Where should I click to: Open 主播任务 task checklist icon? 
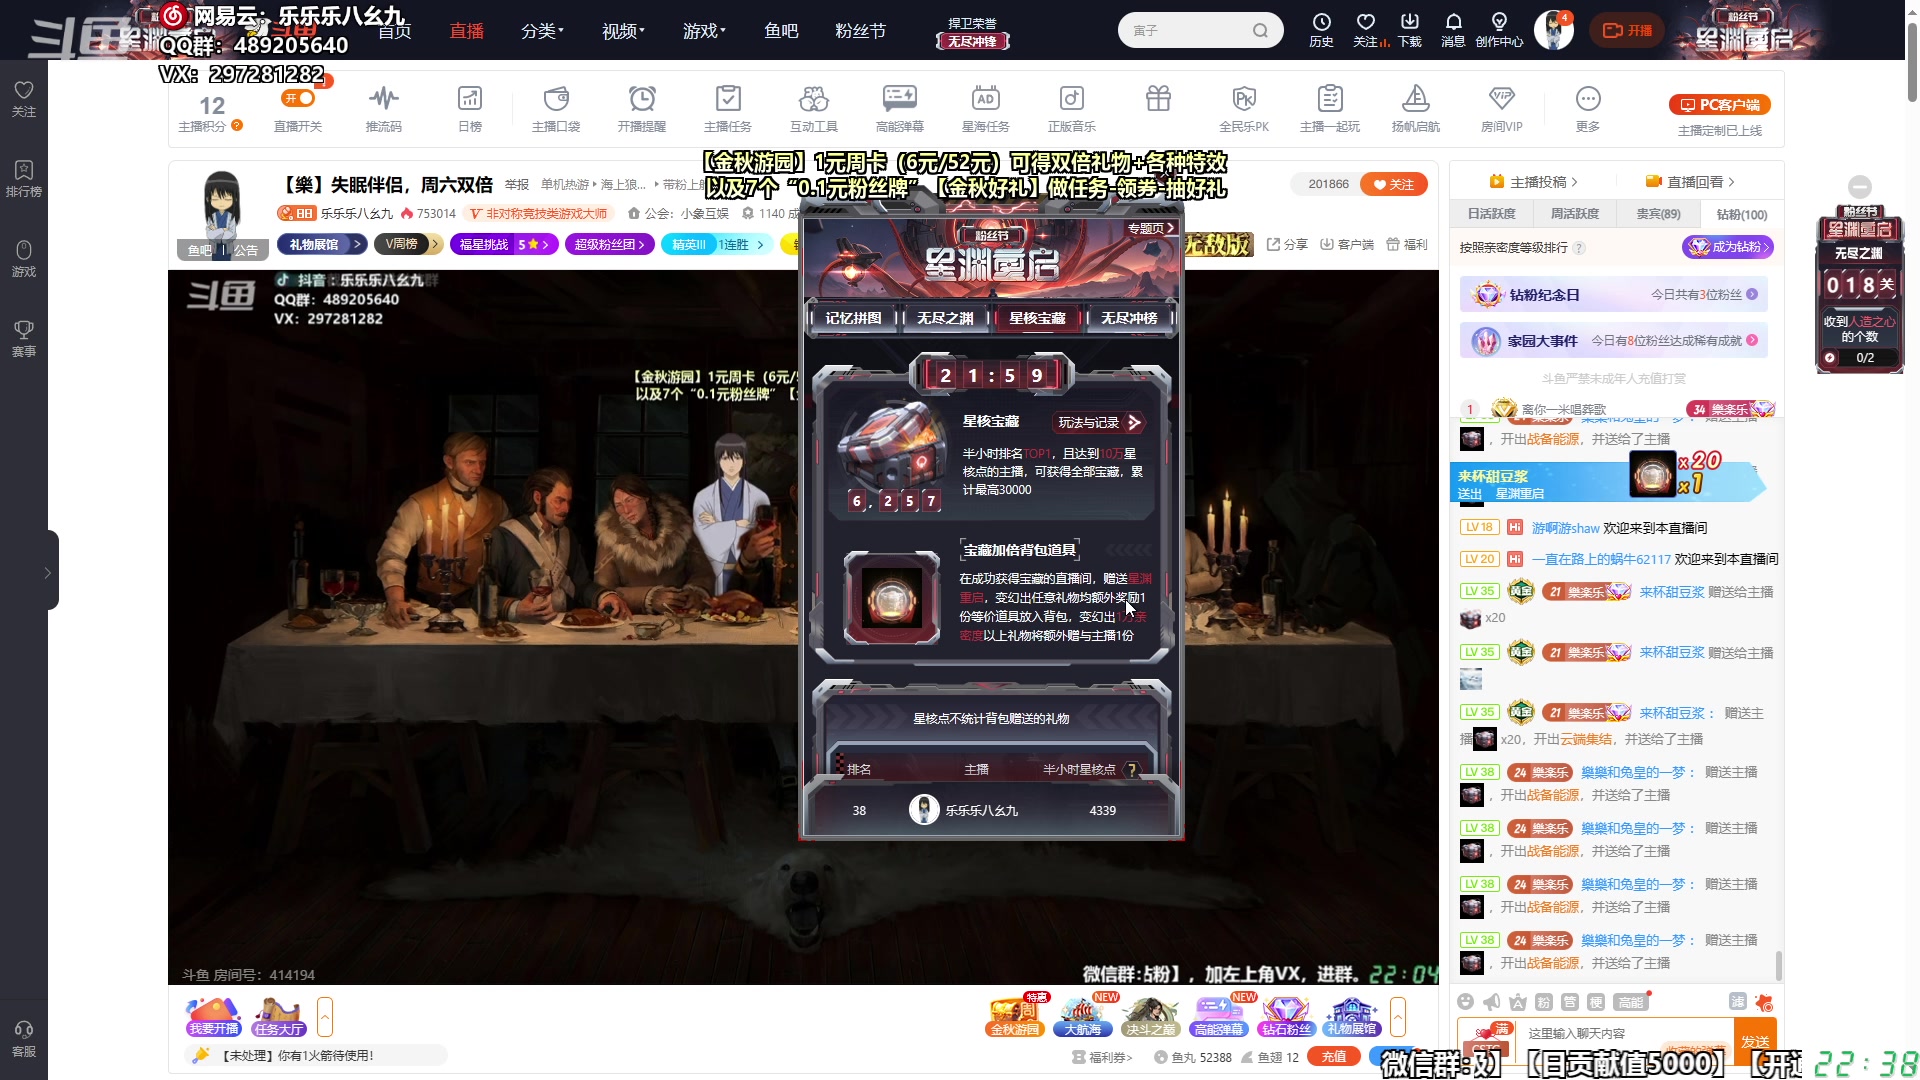point(727,108)
